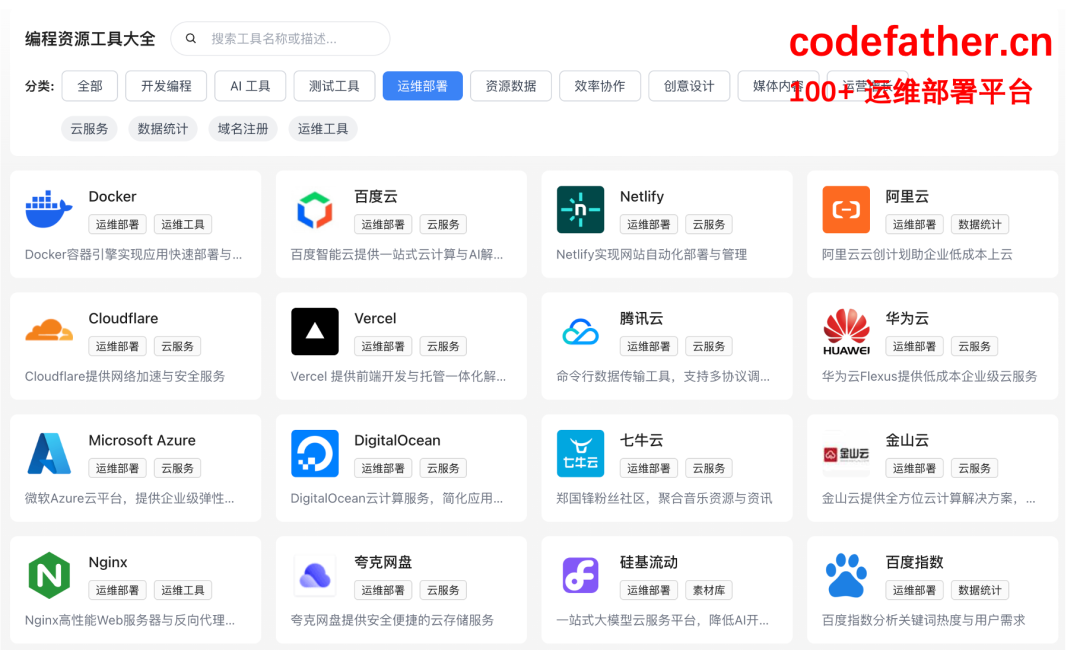
Task: Click the 创意设计 filter button
Action: 689,86
